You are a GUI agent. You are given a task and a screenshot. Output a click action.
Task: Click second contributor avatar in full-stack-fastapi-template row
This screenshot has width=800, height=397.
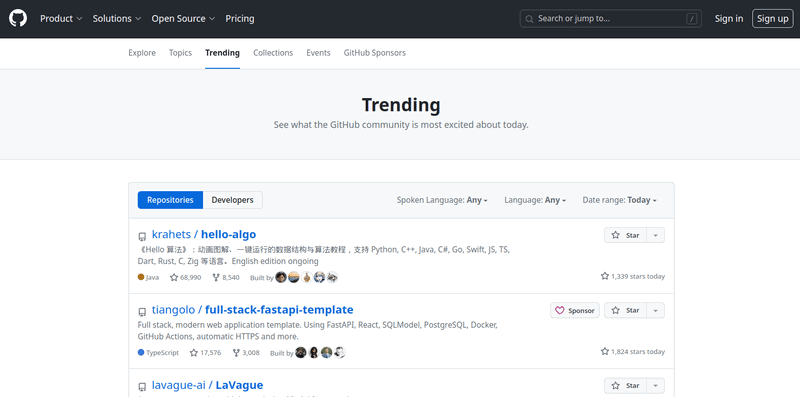pyautogui.click(x=314, y=352)
